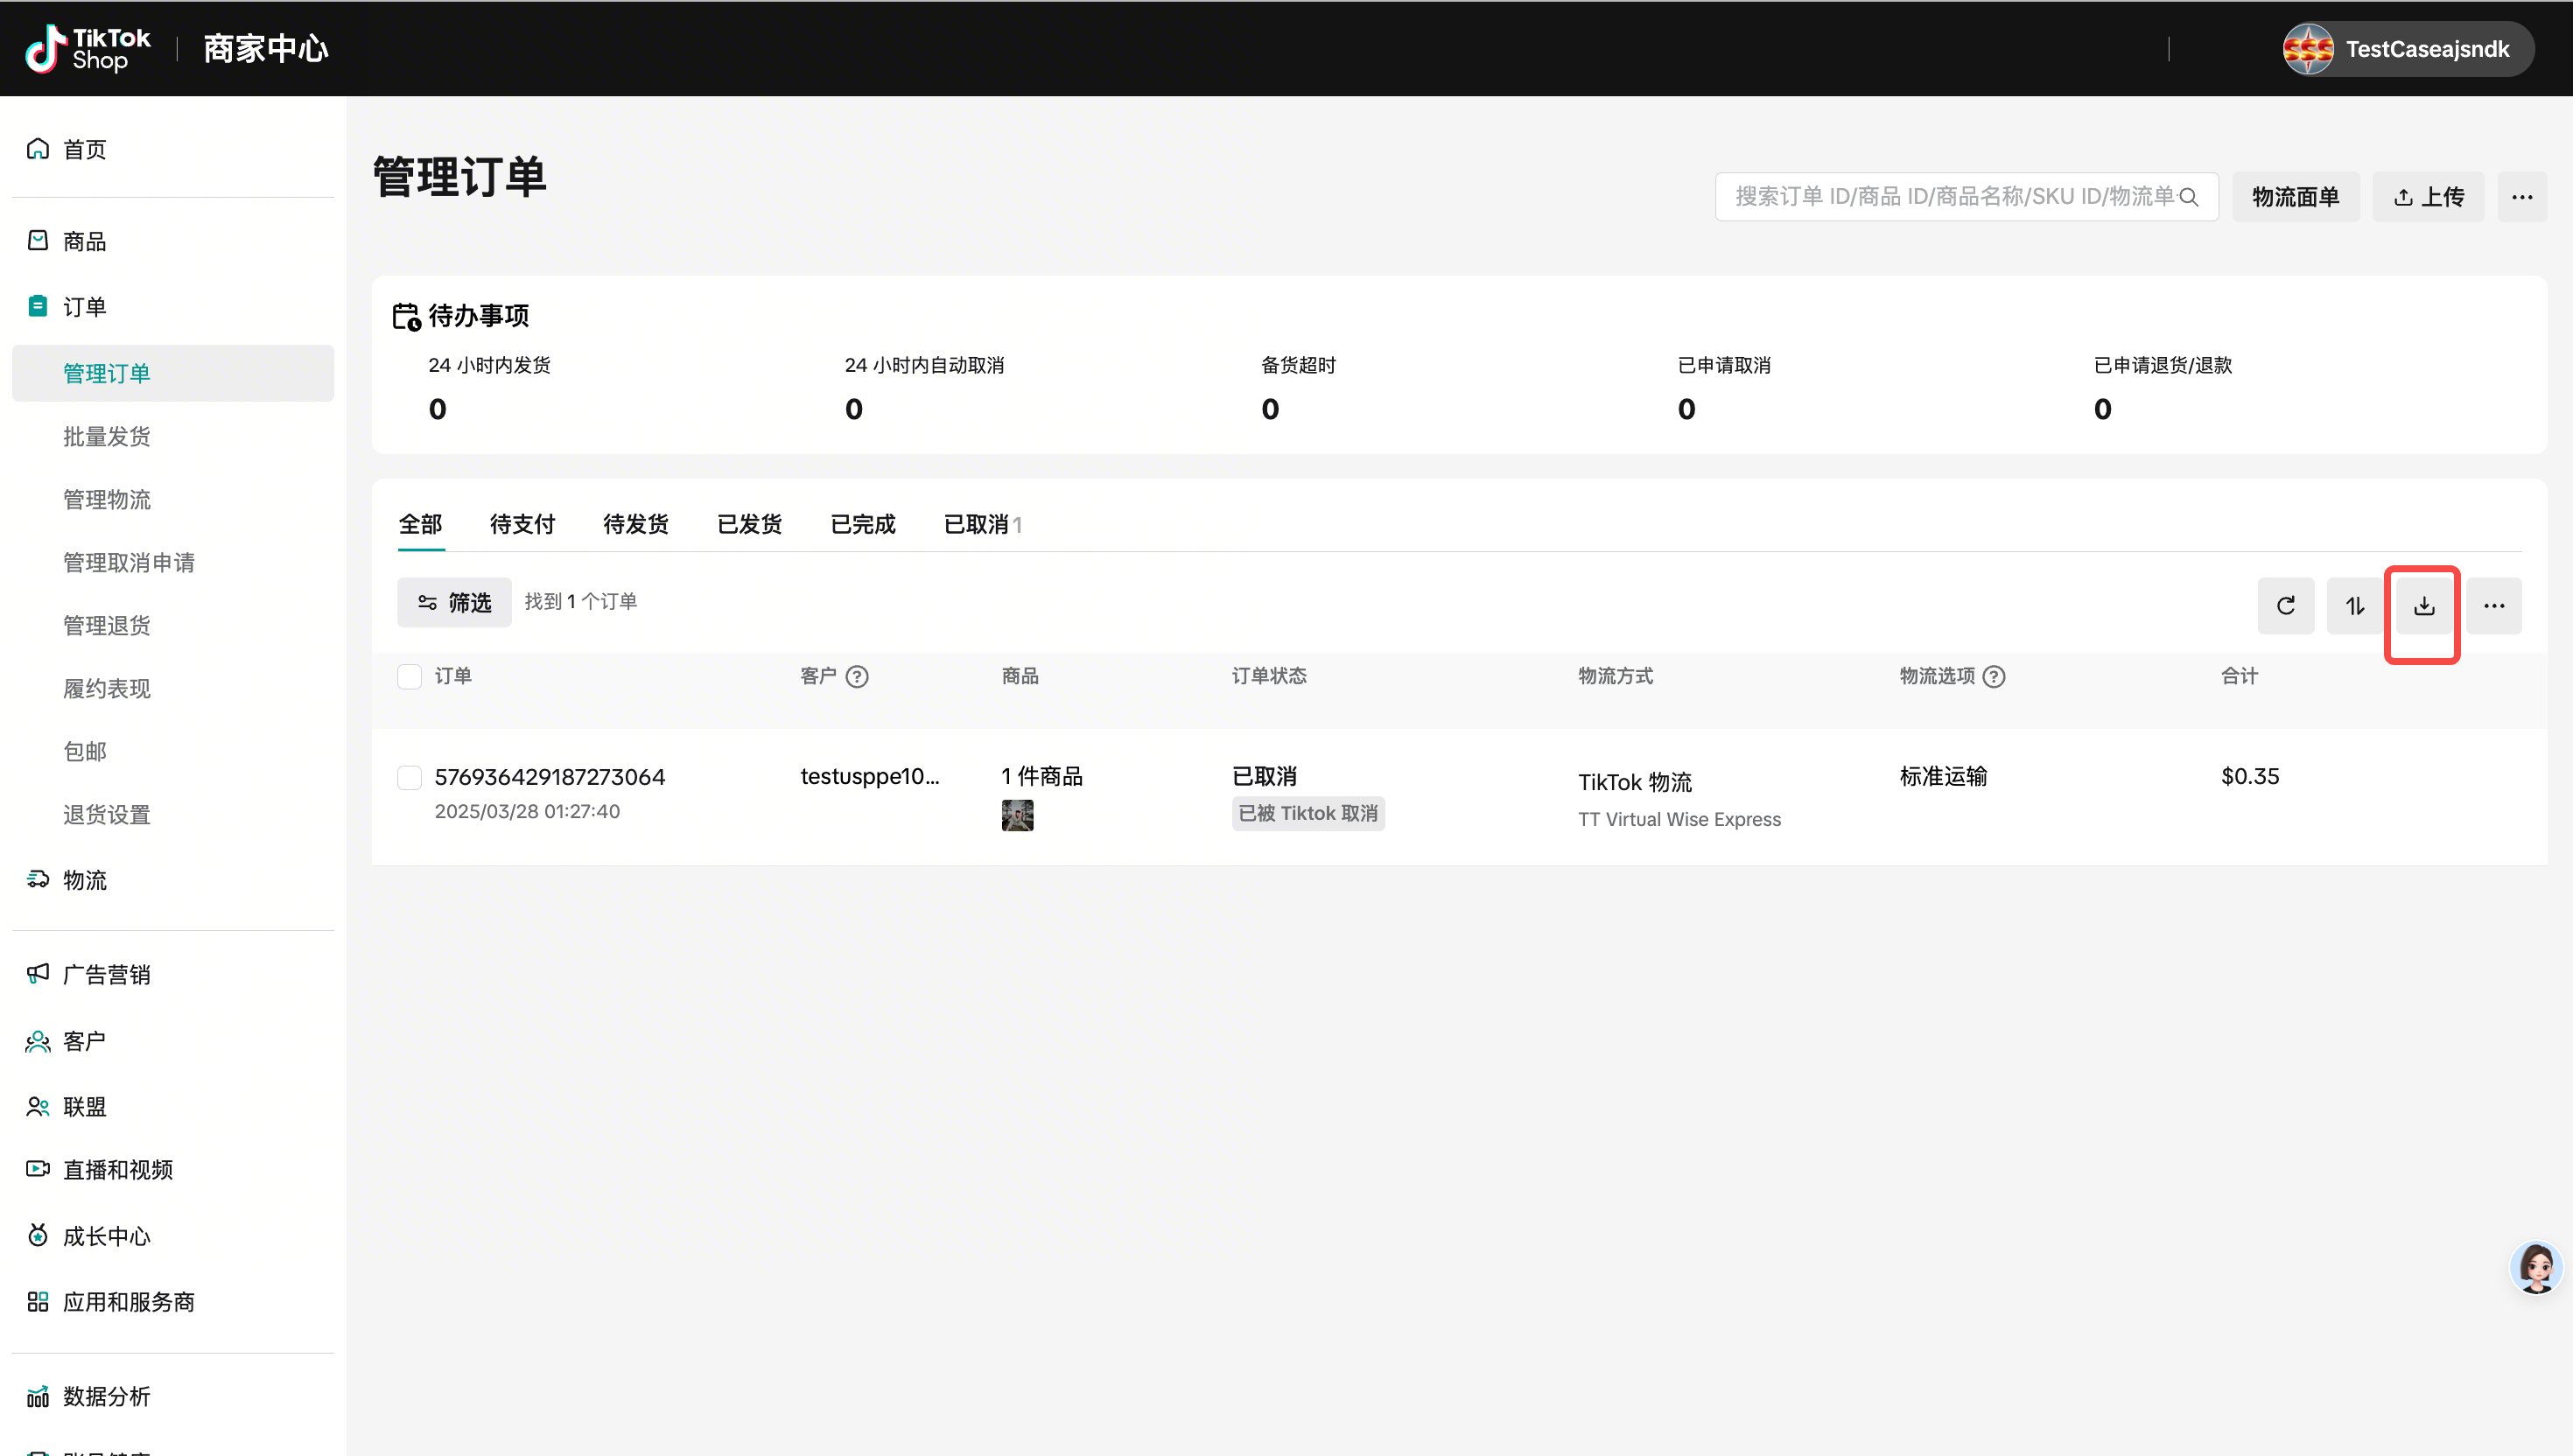Click the sort orders icon

2355,606
